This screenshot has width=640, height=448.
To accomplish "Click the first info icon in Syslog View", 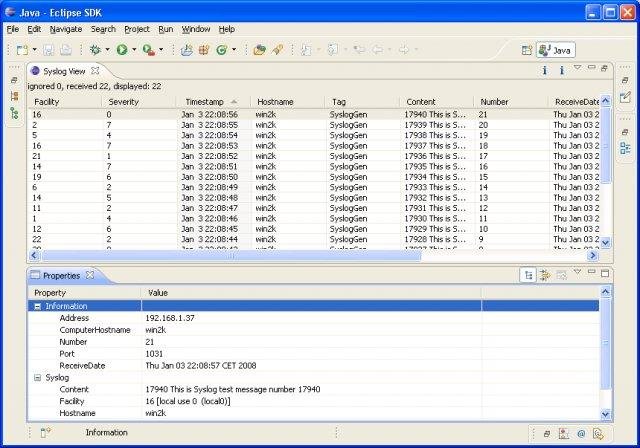I will pos(544,71).
